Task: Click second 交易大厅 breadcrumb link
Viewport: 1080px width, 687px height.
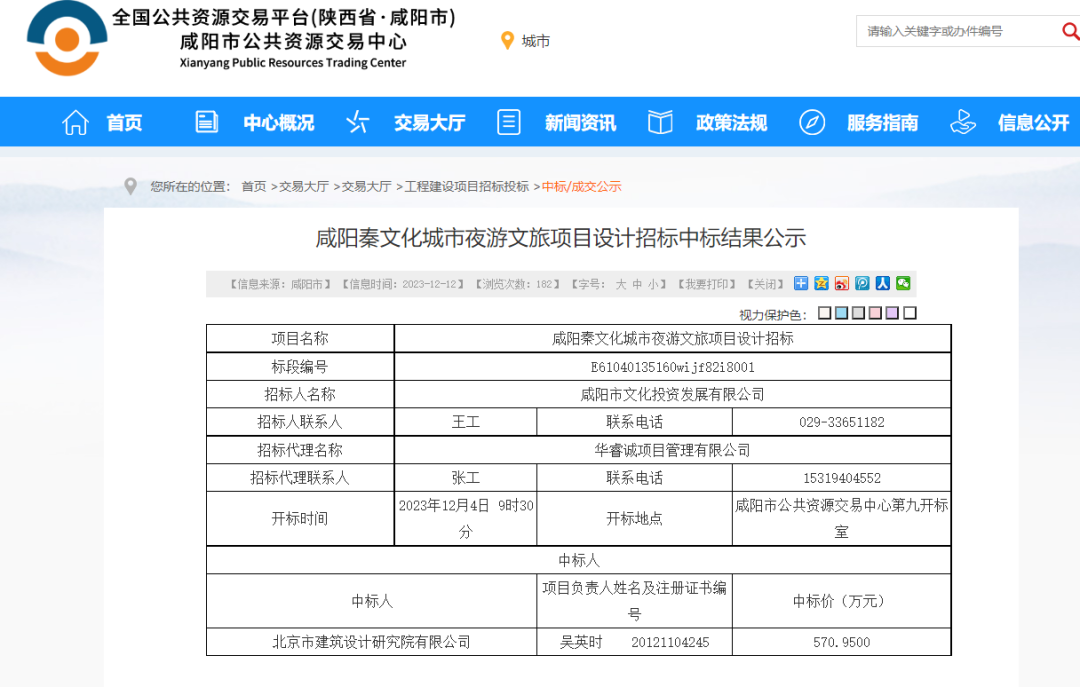Action: click(x=366, y=186)
